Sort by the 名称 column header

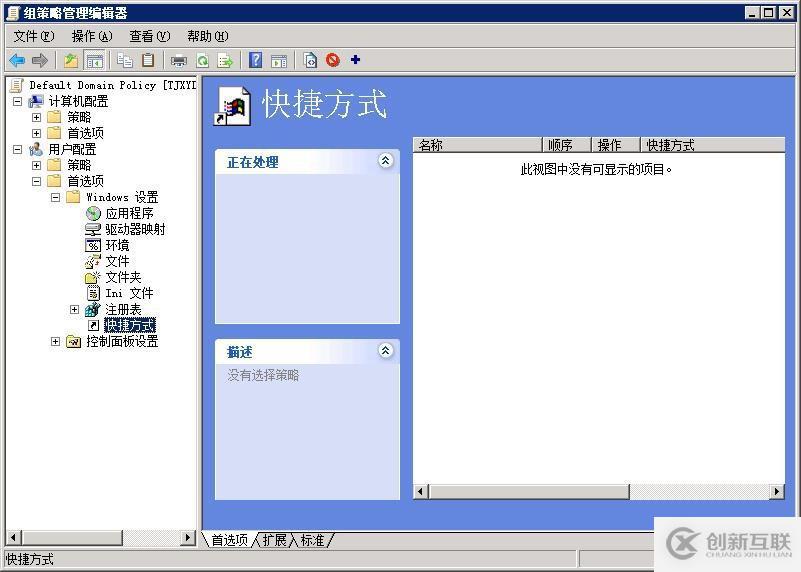(477, 145)
